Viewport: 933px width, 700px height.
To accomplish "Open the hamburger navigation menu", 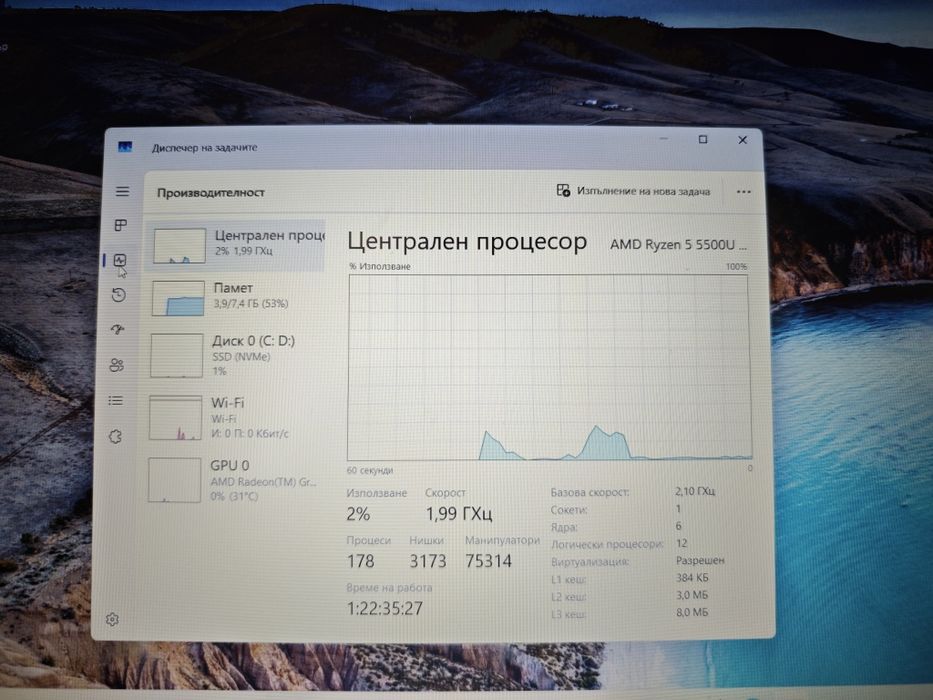I will [122, 191].
